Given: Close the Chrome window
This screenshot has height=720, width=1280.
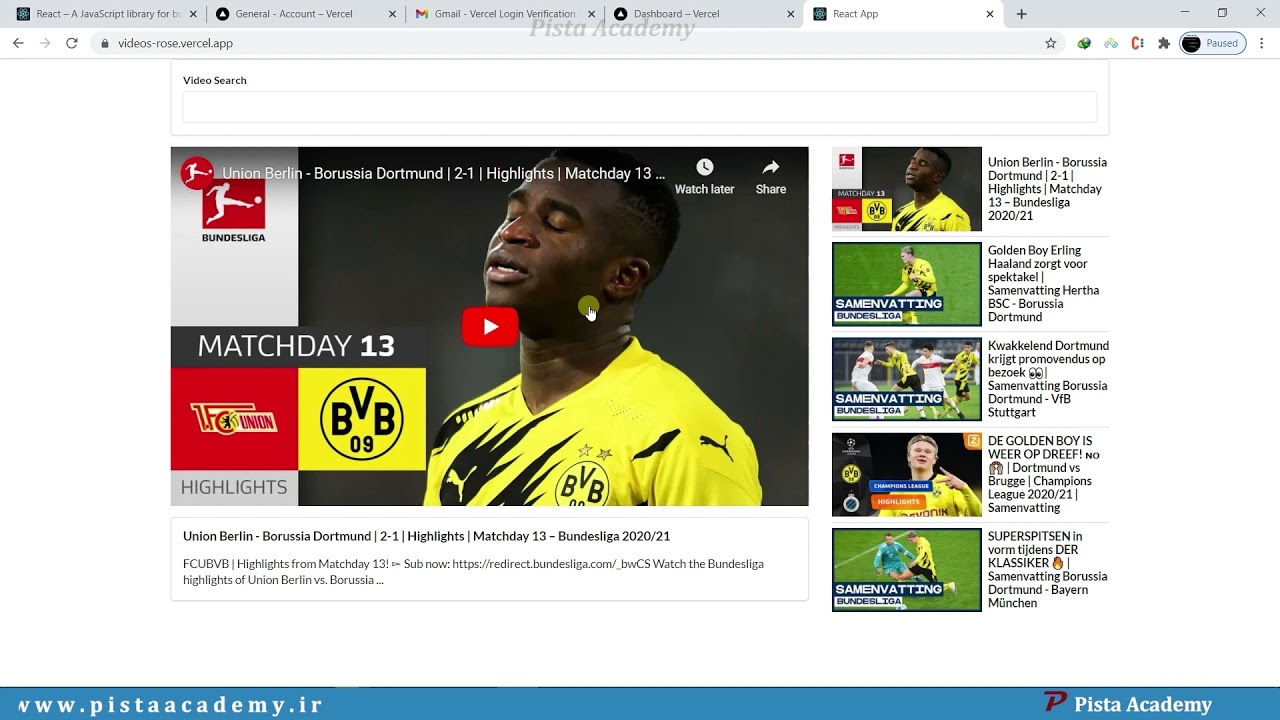Looking at the screenshot, I should click(1260, 13).
